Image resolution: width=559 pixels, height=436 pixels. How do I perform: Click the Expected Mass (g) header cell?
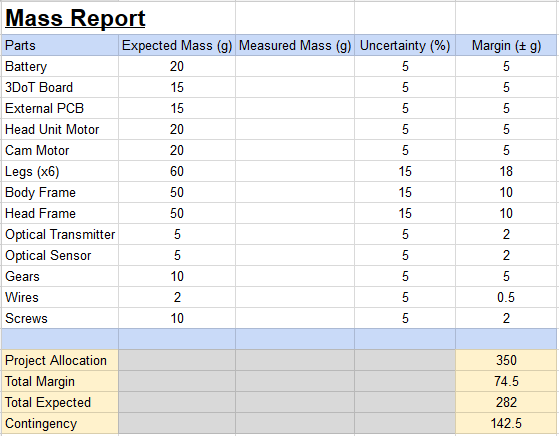177,45
